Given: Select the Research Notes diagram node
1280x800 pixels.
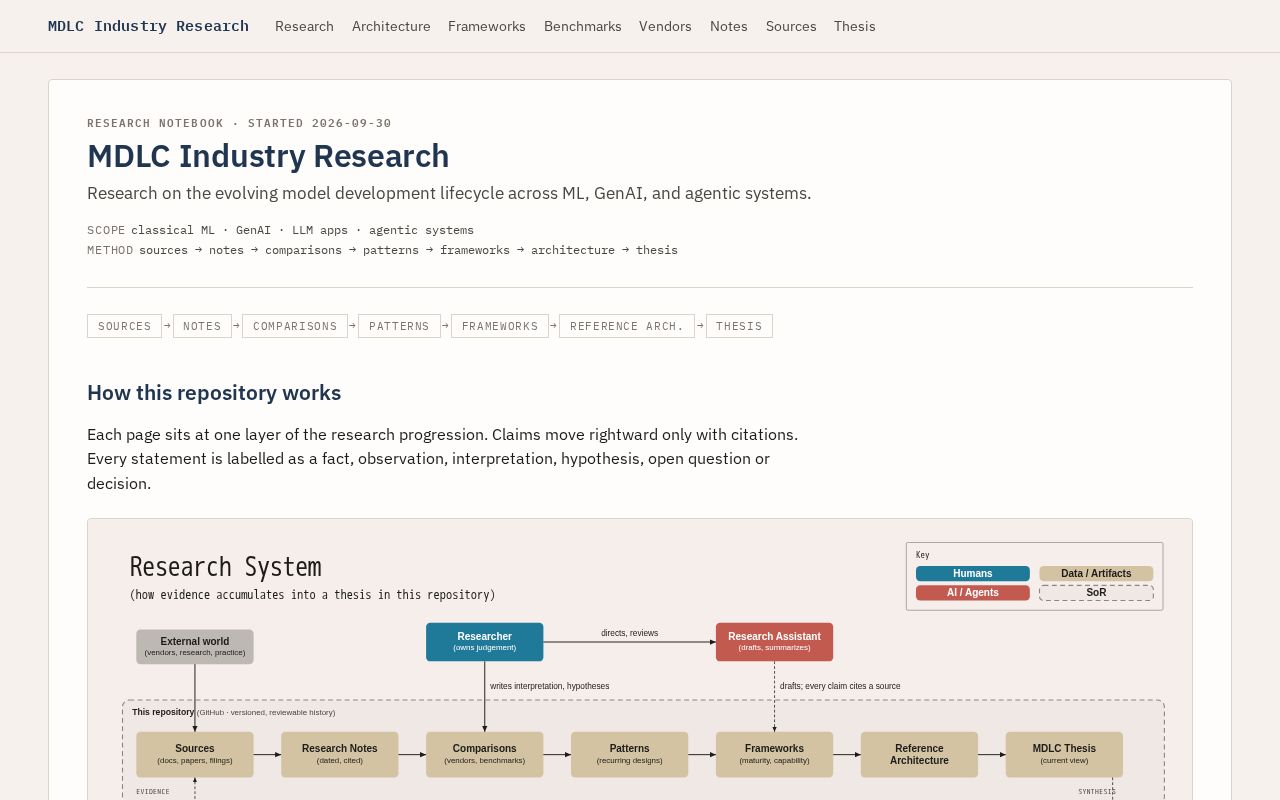Looking at the screenshot, I should point(340,754).
